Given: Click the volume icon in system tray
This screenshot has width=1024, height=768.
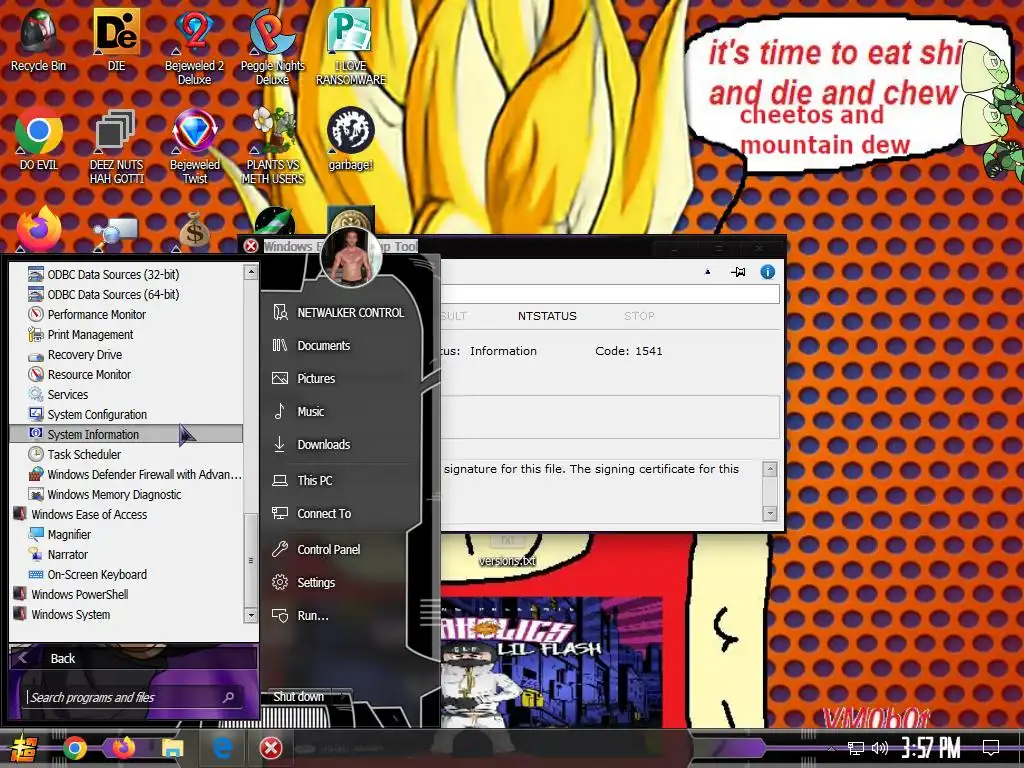Looking at the screenshot, I should tap(879, 748).
